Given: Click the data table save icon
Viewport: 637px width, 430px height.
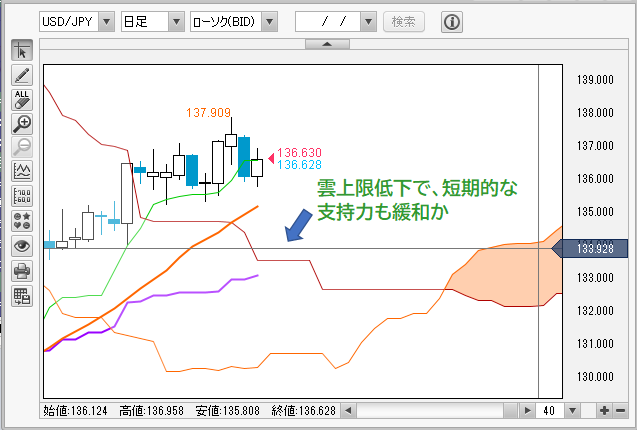Looking at the screenshot, I should point(22,296).
